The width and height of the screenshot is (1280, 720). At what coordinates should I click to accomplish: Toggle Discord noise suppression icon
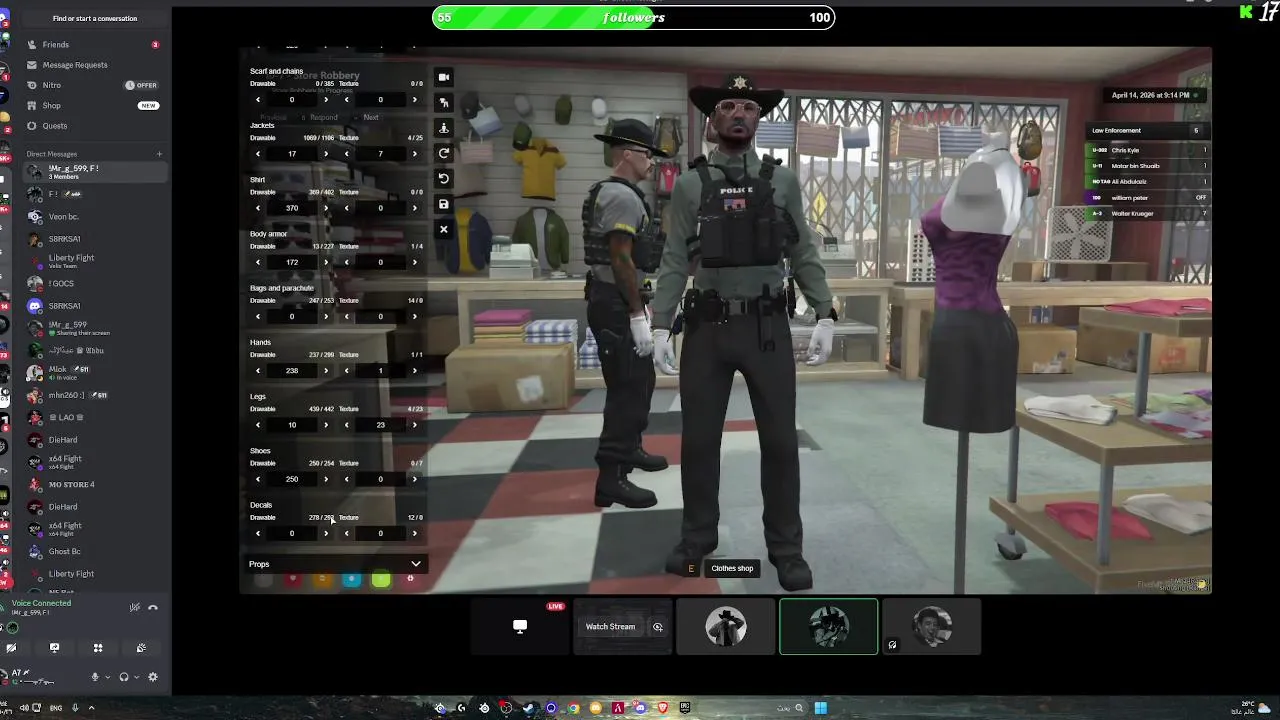[x=134, y=607]
